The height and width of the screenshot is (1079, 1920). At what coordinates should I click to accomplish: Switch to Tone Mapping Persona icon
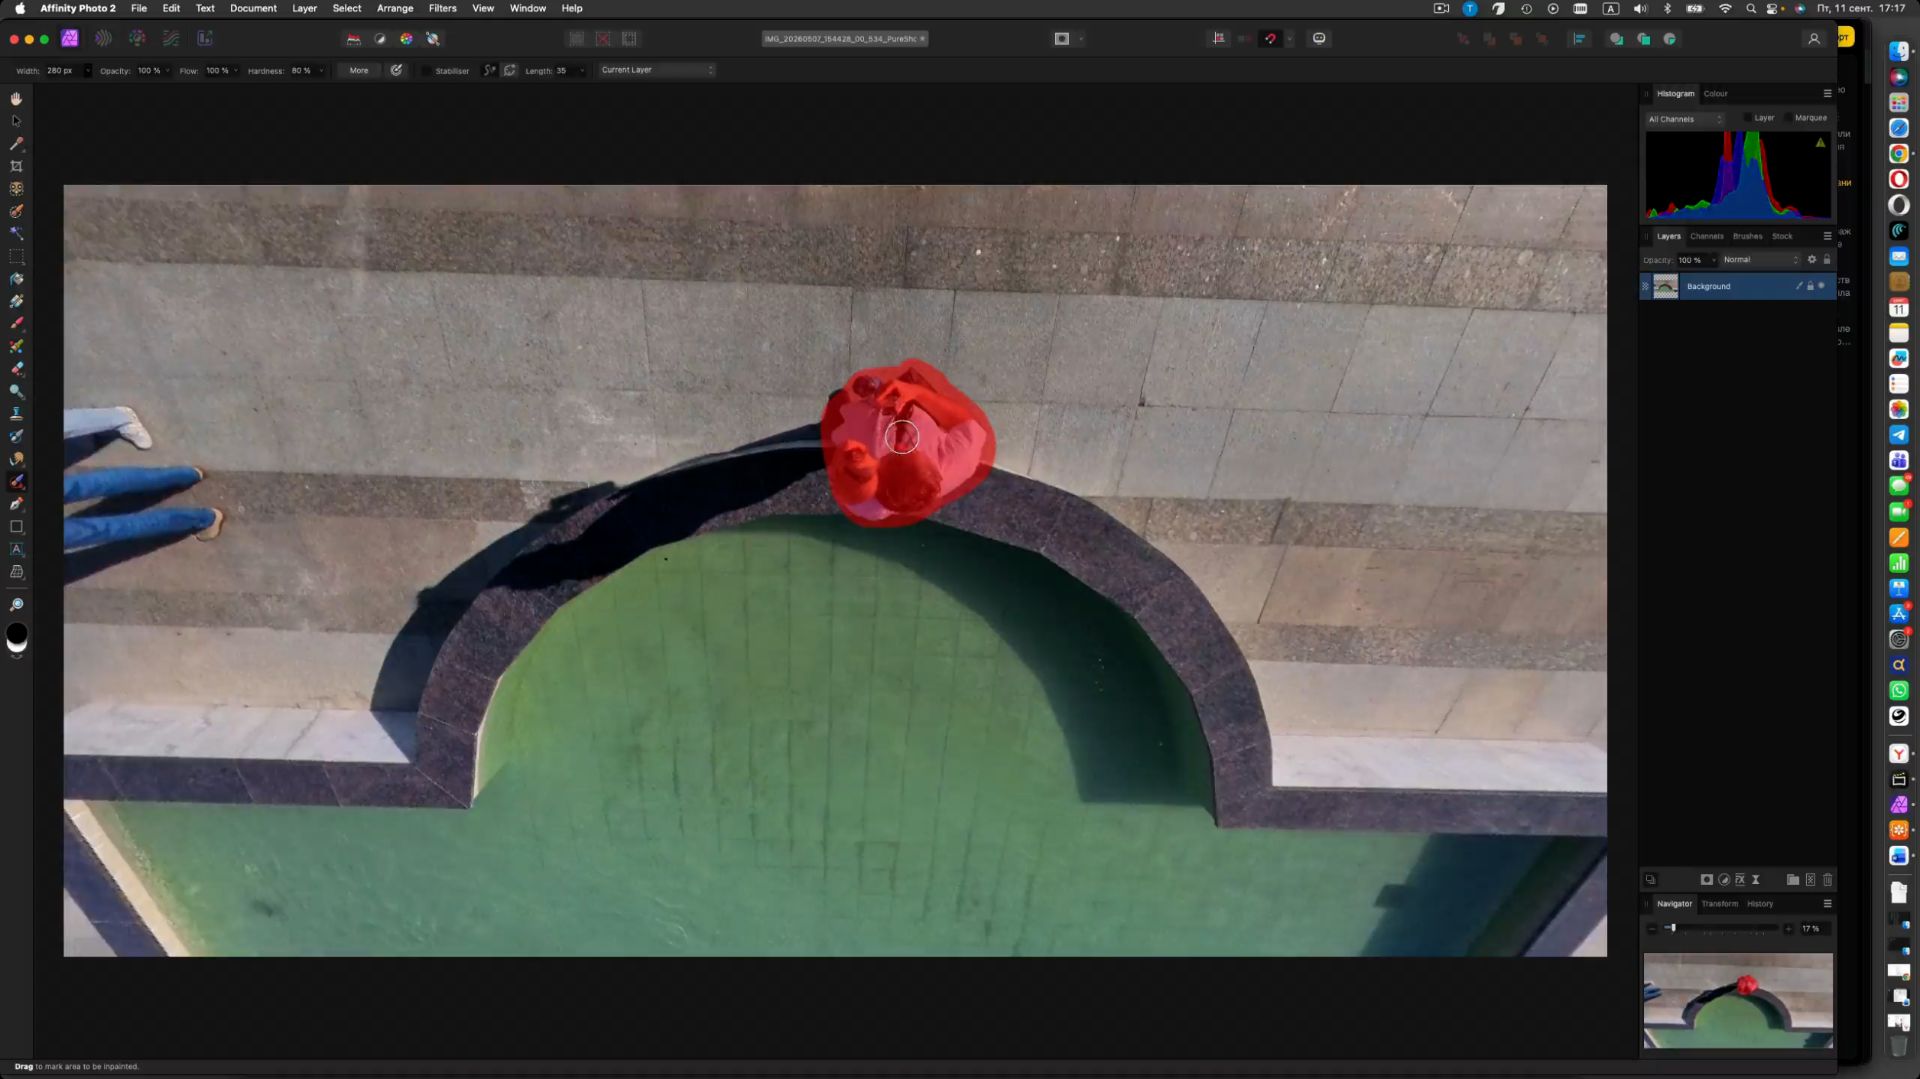(x=171, y=39)
